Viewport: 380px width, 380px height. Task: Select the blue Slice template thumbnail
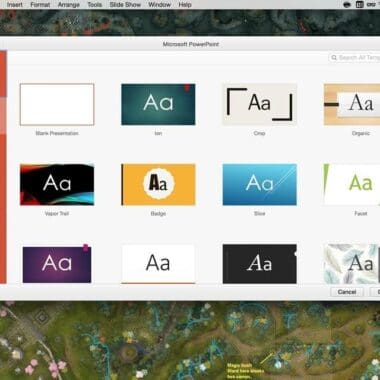click(259, 184)
